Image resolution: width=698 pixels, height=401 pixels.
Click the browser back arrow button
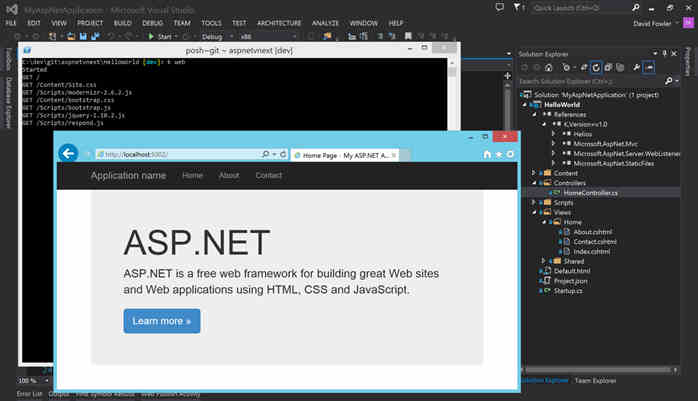pyautogui.click(x=68, y=154)
